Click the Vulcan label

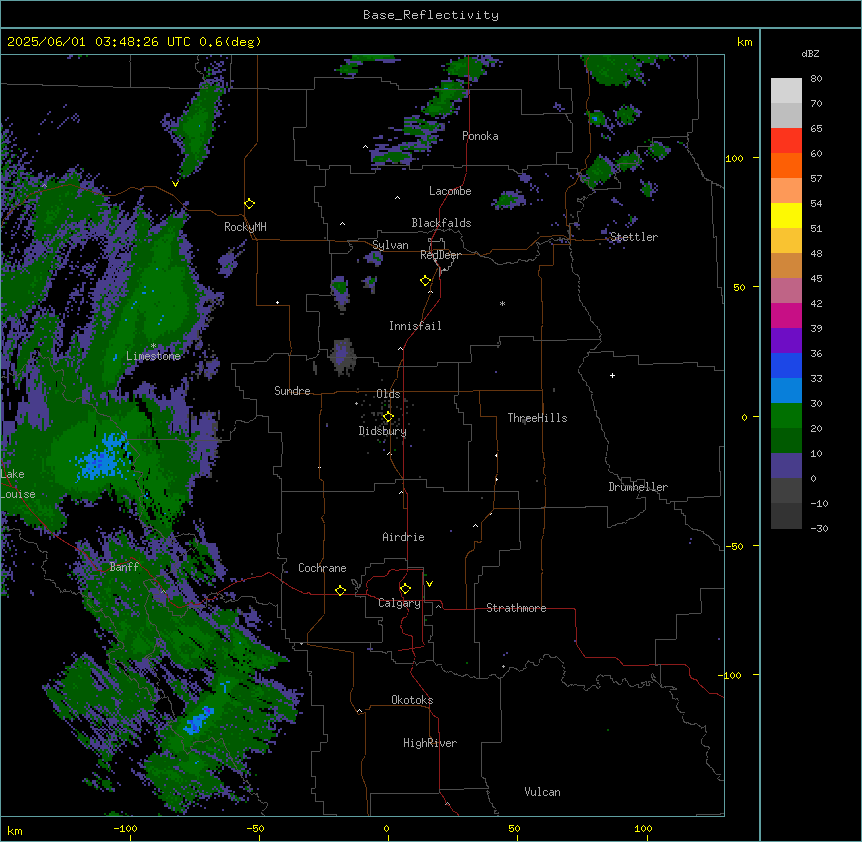click(542, 792)
